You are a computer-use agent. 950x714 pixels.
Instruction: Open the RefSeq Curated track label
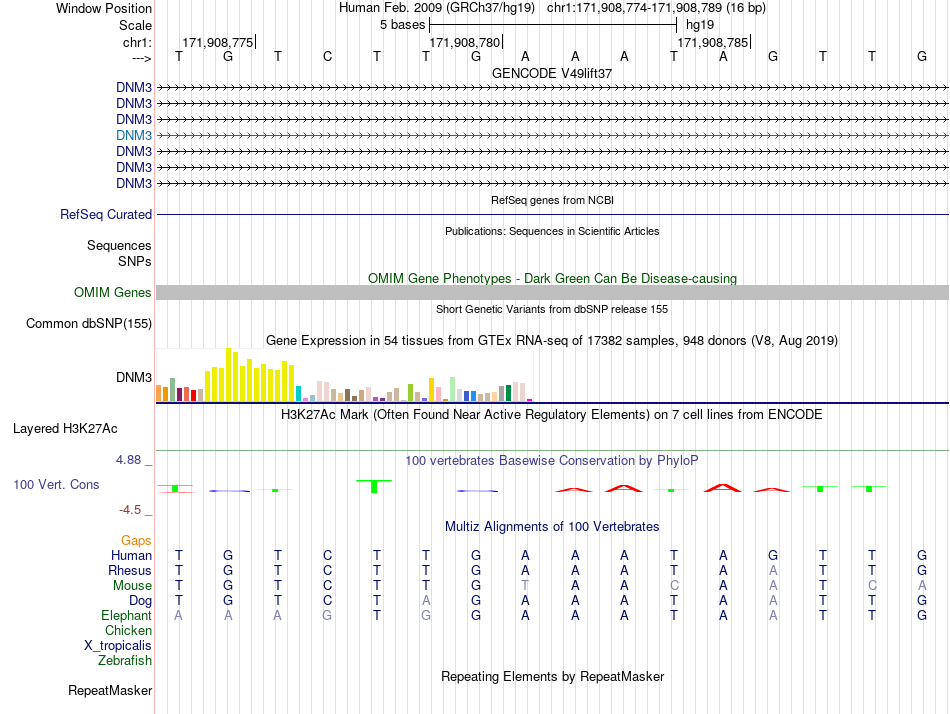(106, 215)
